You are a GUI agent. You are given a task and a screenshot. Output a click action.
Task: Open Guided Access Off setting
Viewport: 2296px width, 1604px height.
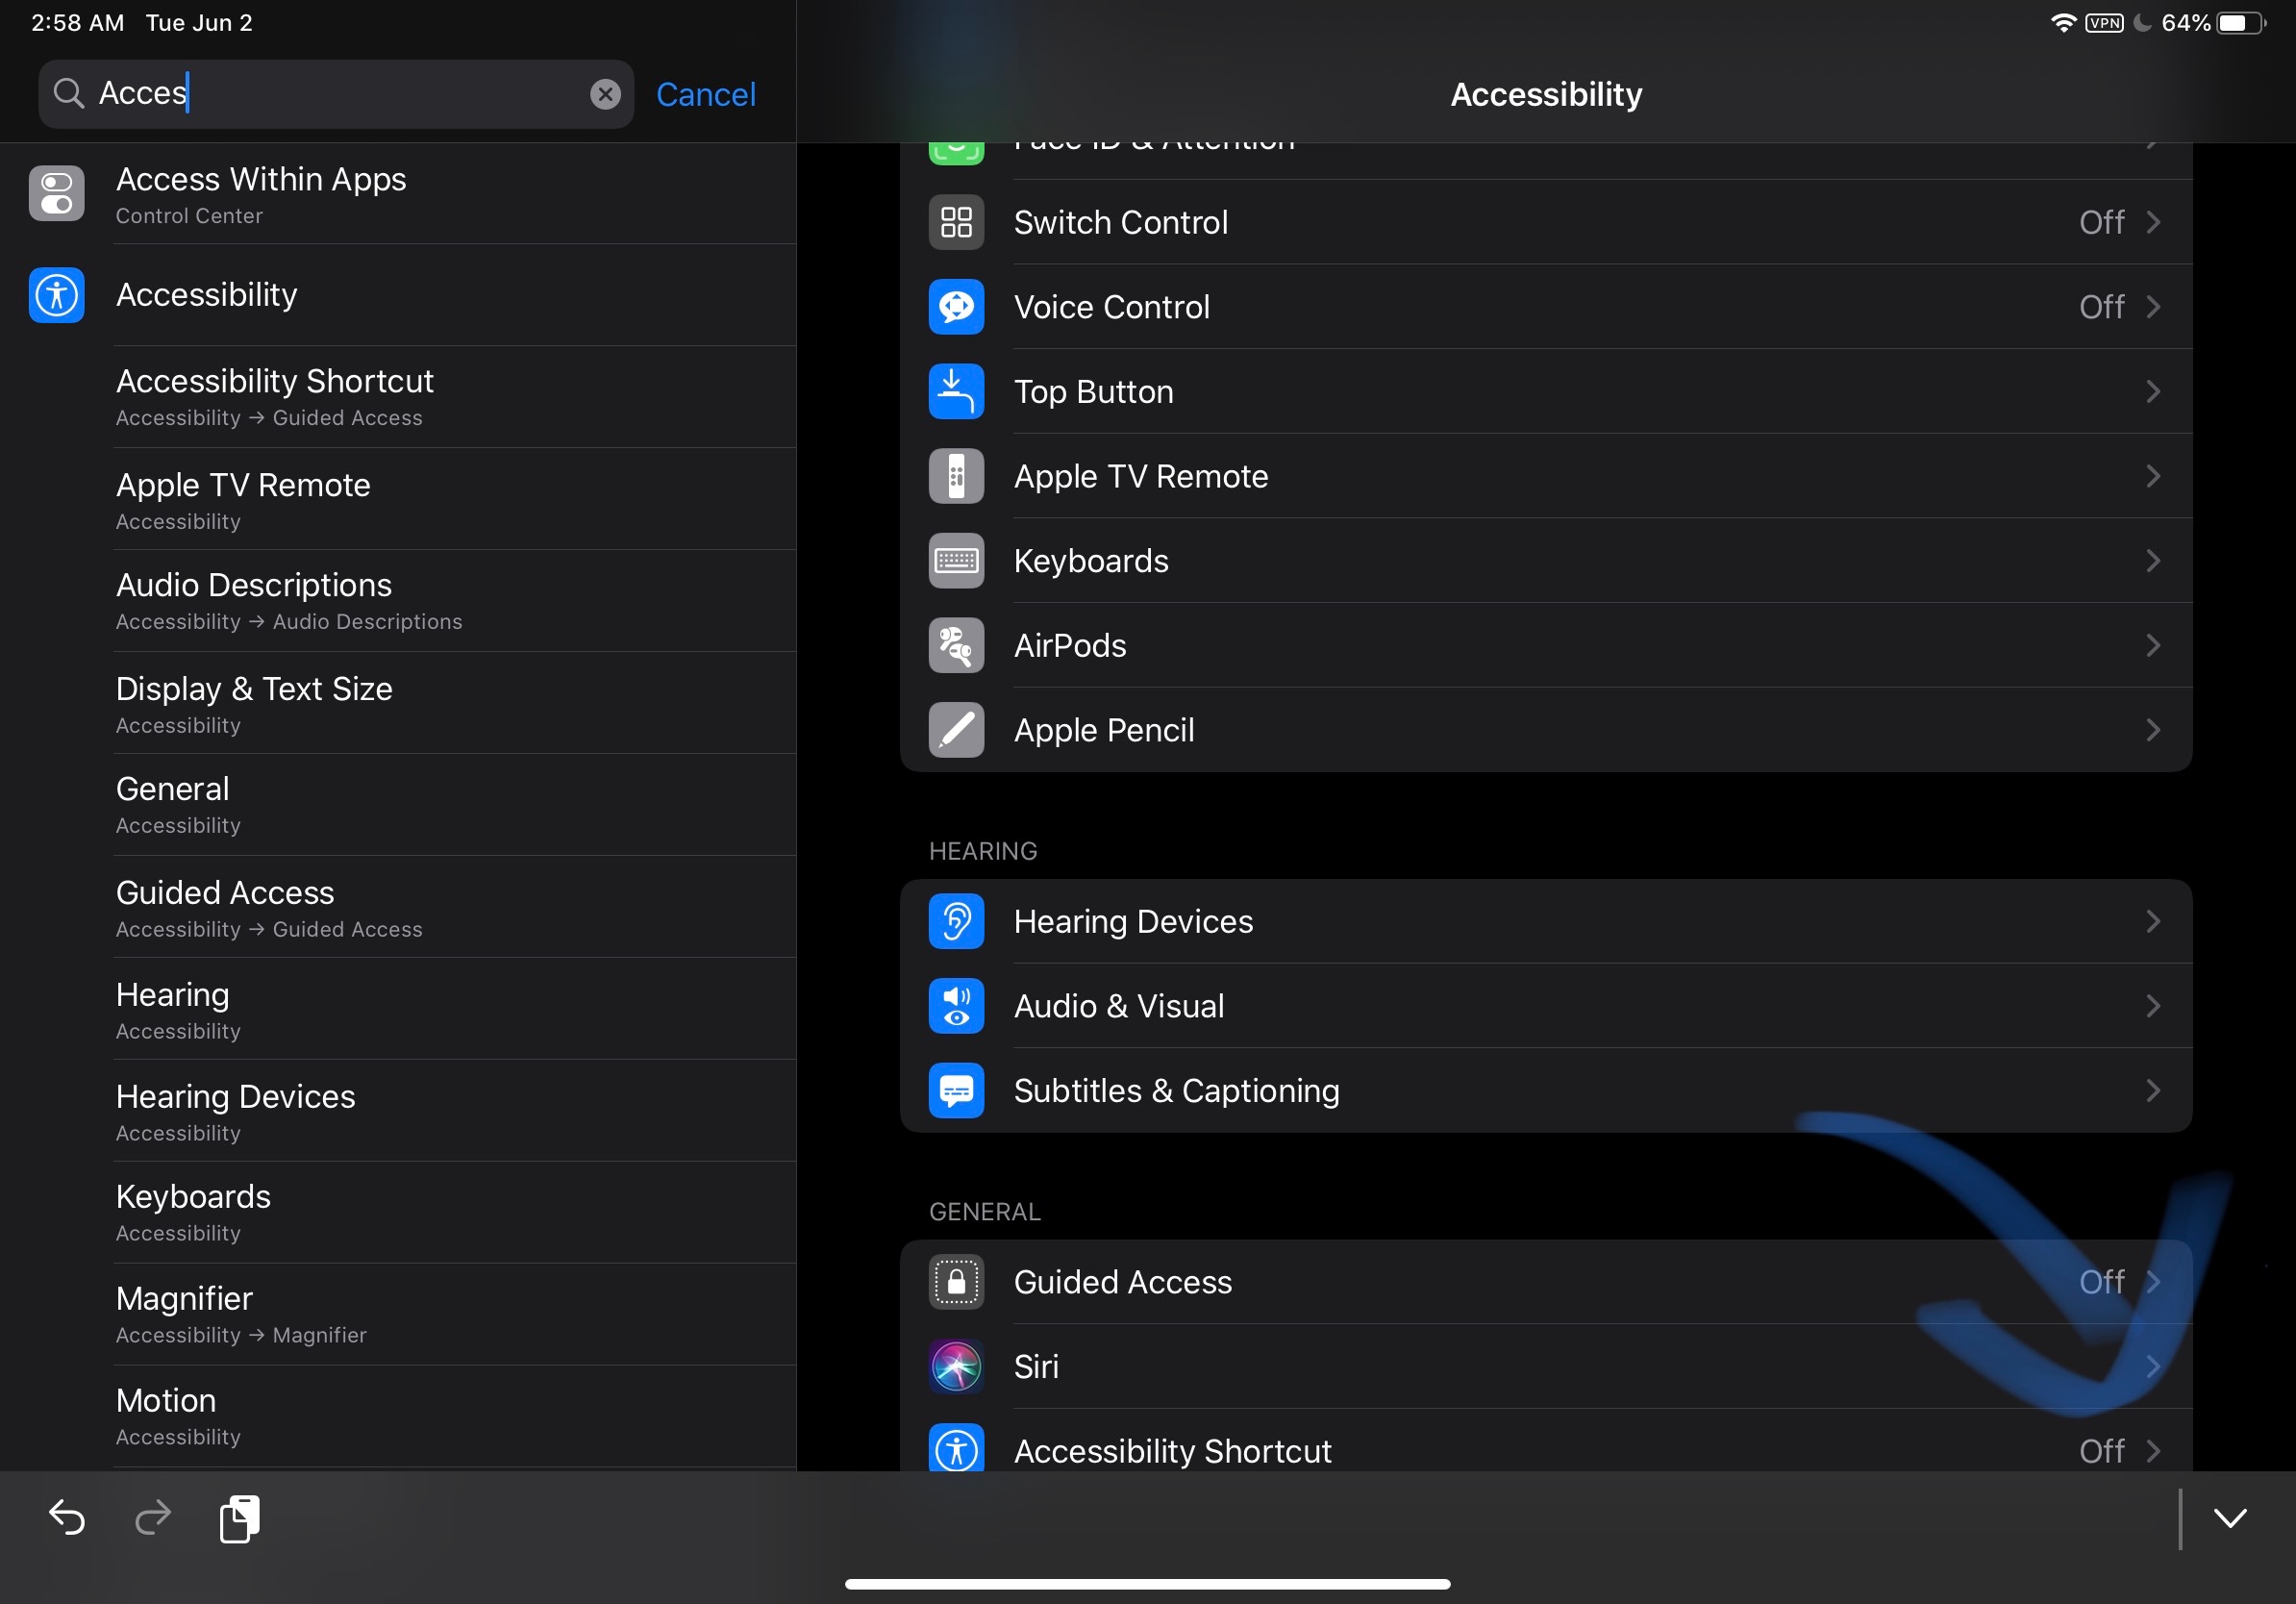[x=2101, y=1282]
